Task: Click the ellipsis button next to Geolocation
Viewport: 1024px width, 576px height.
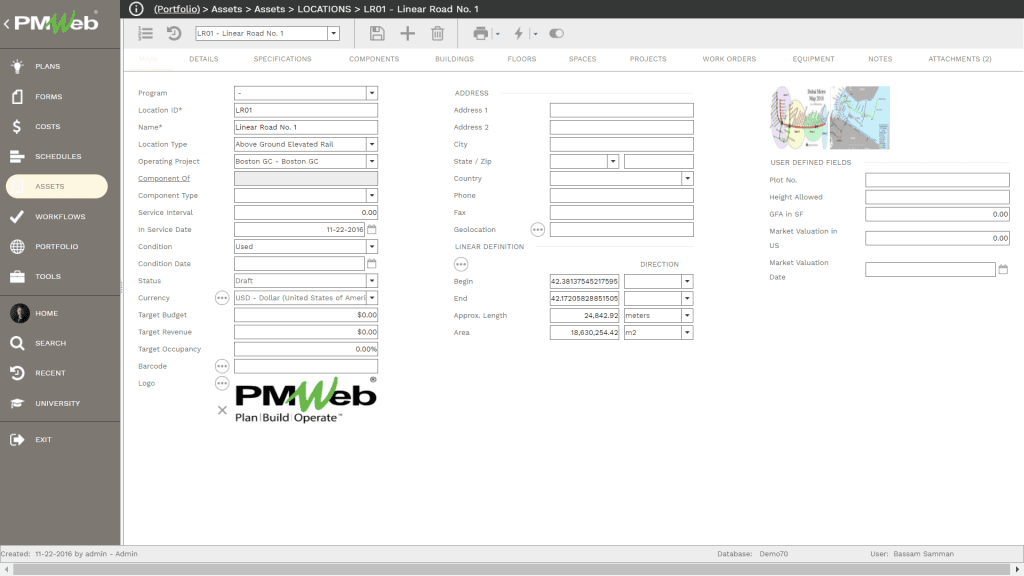Action: [x=537, y=229]
